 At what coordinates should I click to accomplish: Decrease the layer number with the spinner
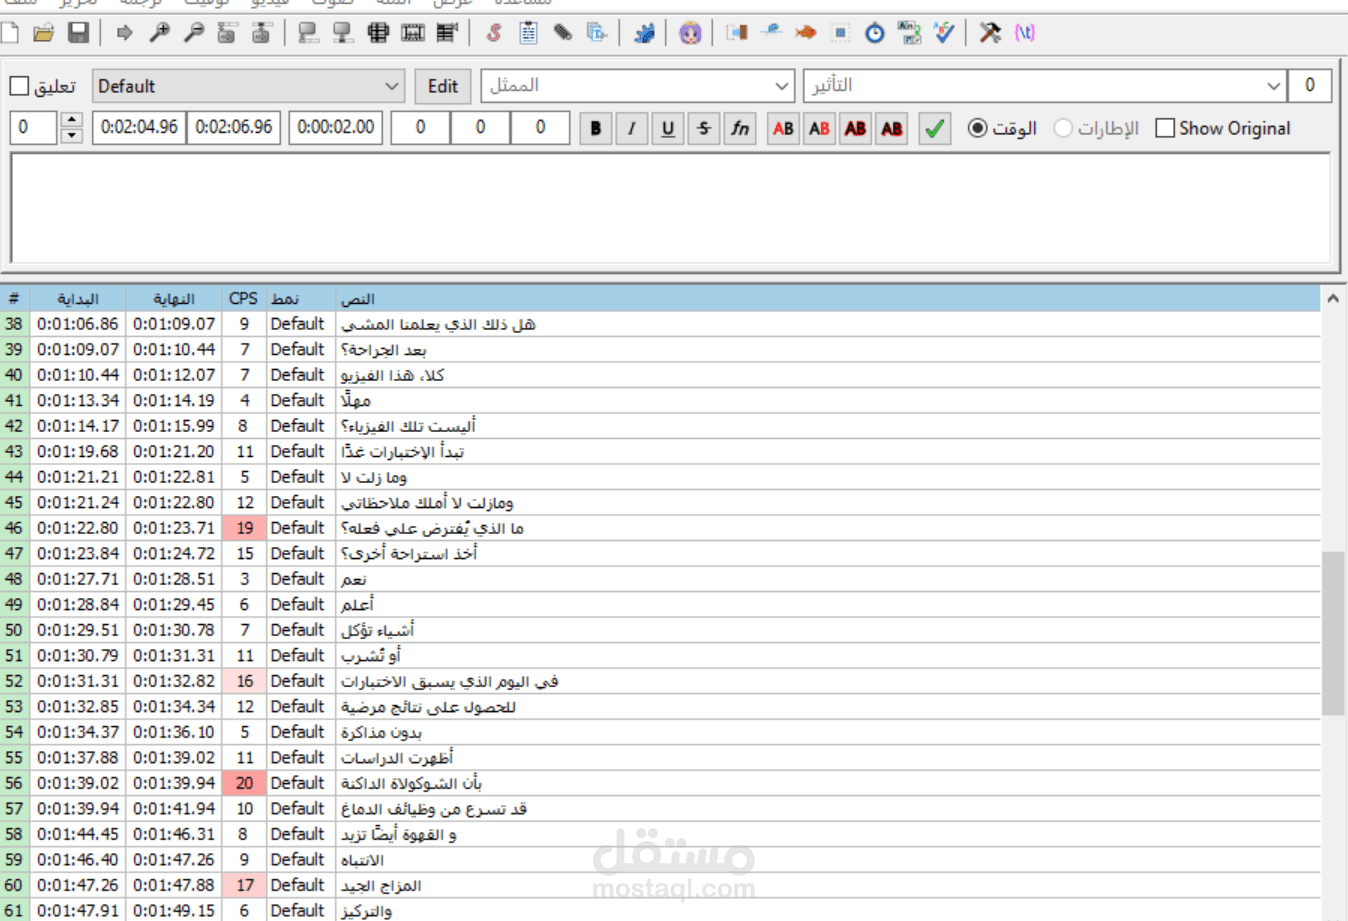tap(71, 136)
